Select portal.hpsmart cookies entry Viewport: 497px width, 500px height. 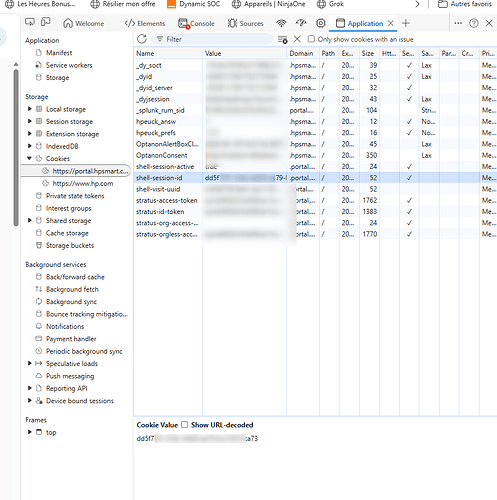[x=76, y=171]
